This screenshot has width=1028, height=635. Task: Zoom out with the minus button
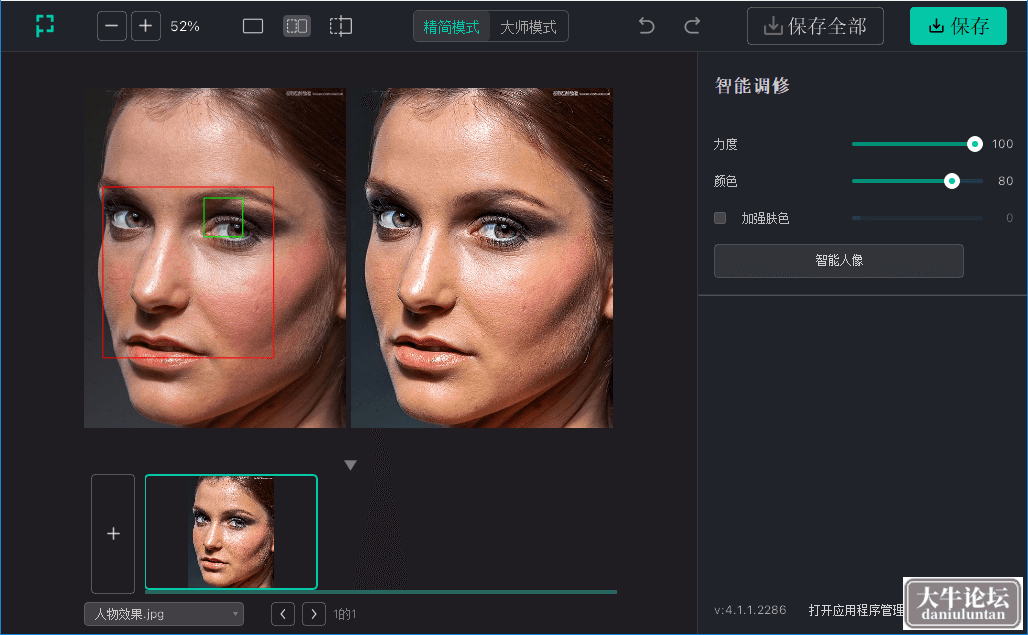click(111, 26)
